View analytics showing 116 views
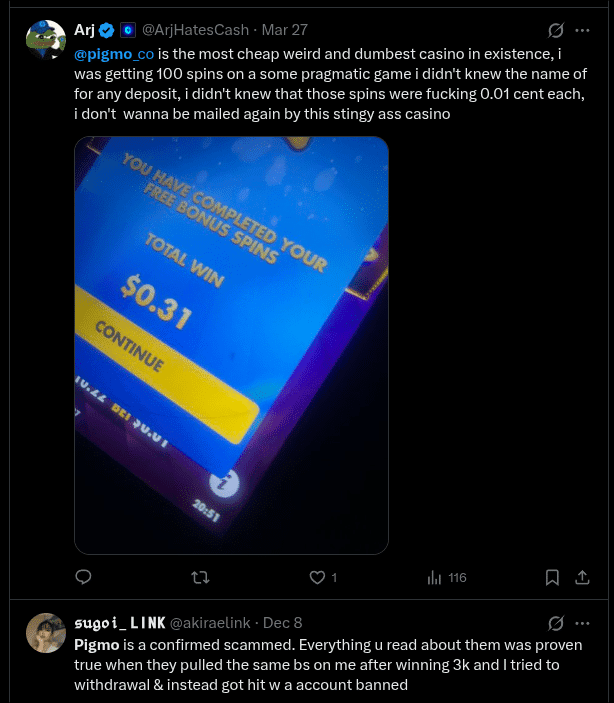 pyautogui.click(x=447, y=577)
